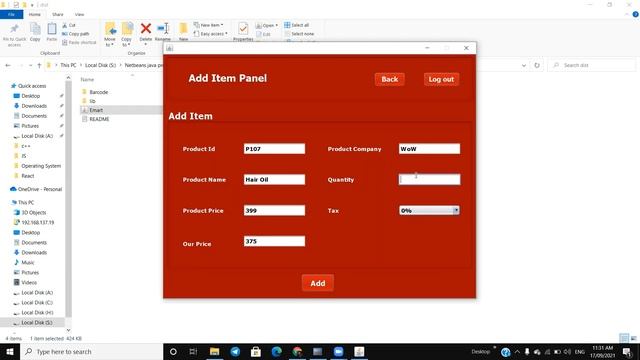Open Microsoft Edge from the taskbar
Screen dimensions: 640x360
[x=276, y=351]
